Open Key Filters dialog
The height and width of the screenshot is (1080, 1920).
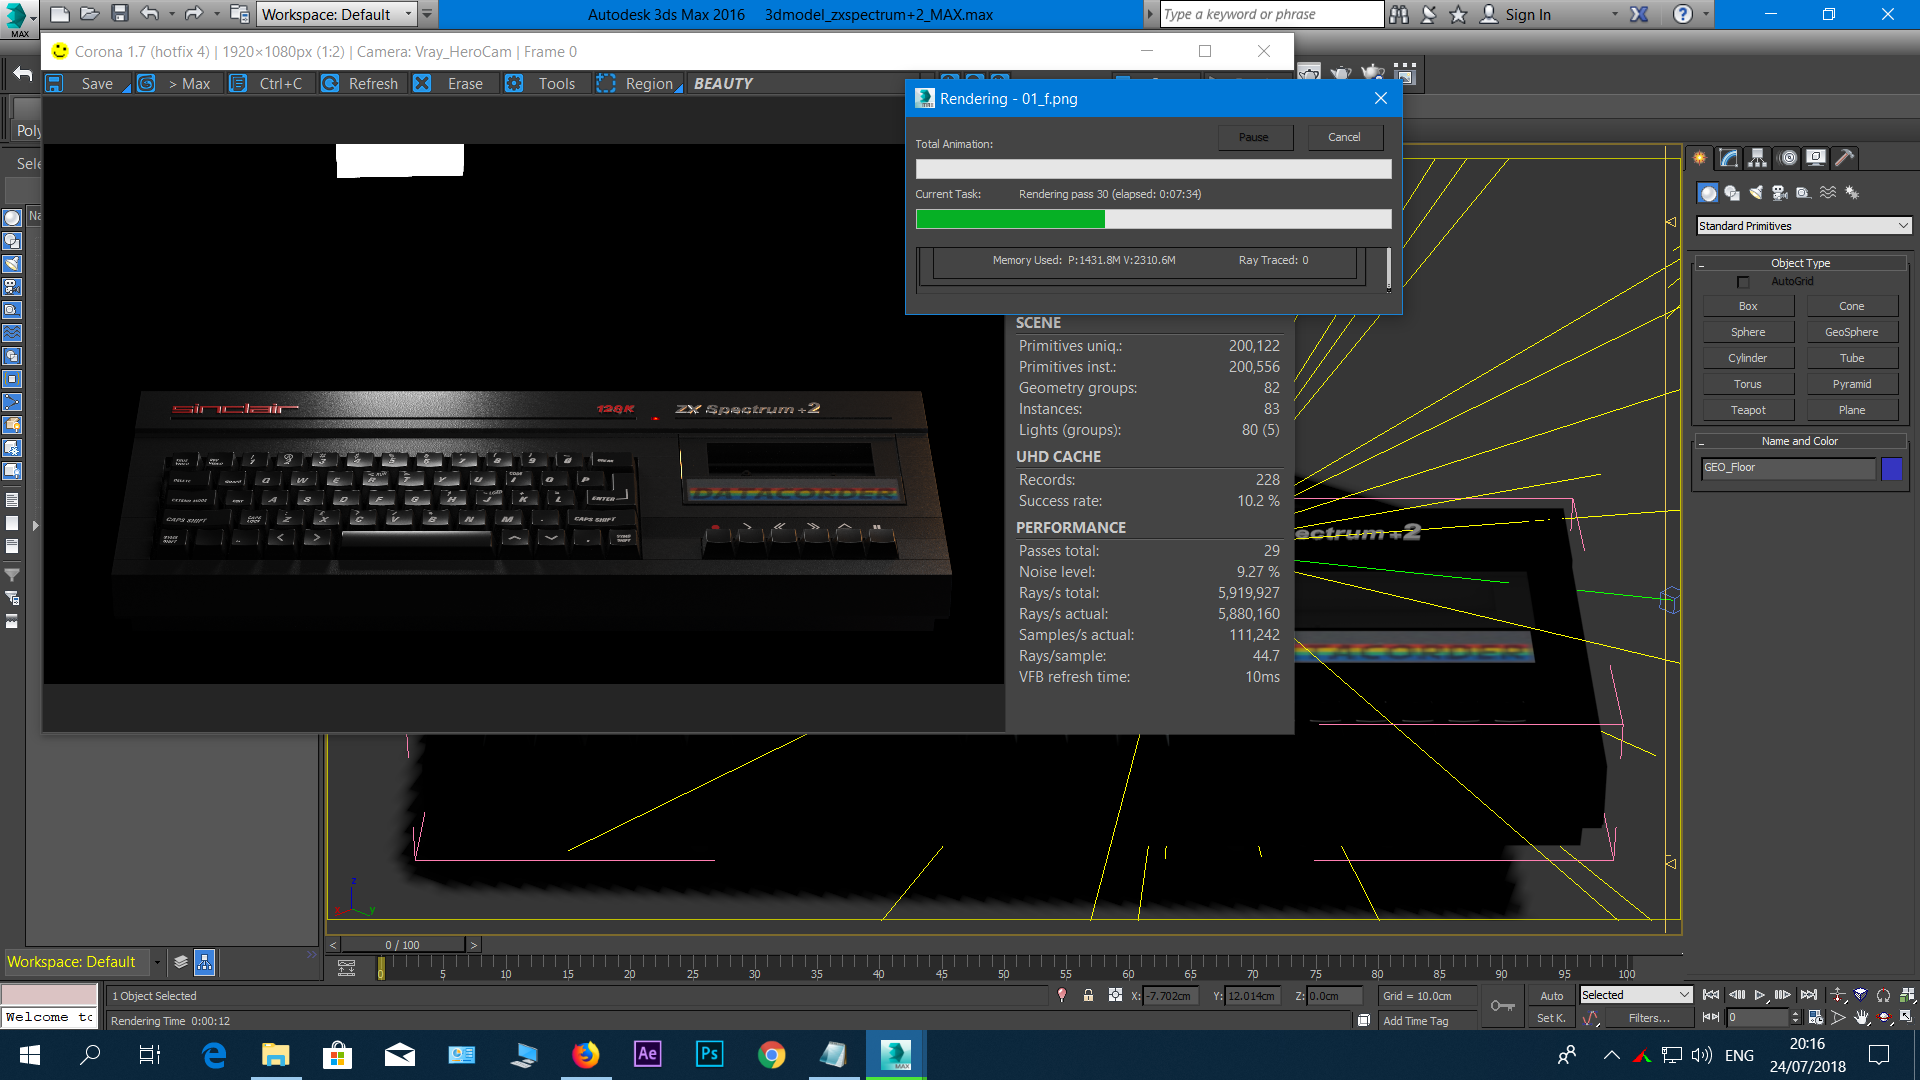point(1649,1018)
